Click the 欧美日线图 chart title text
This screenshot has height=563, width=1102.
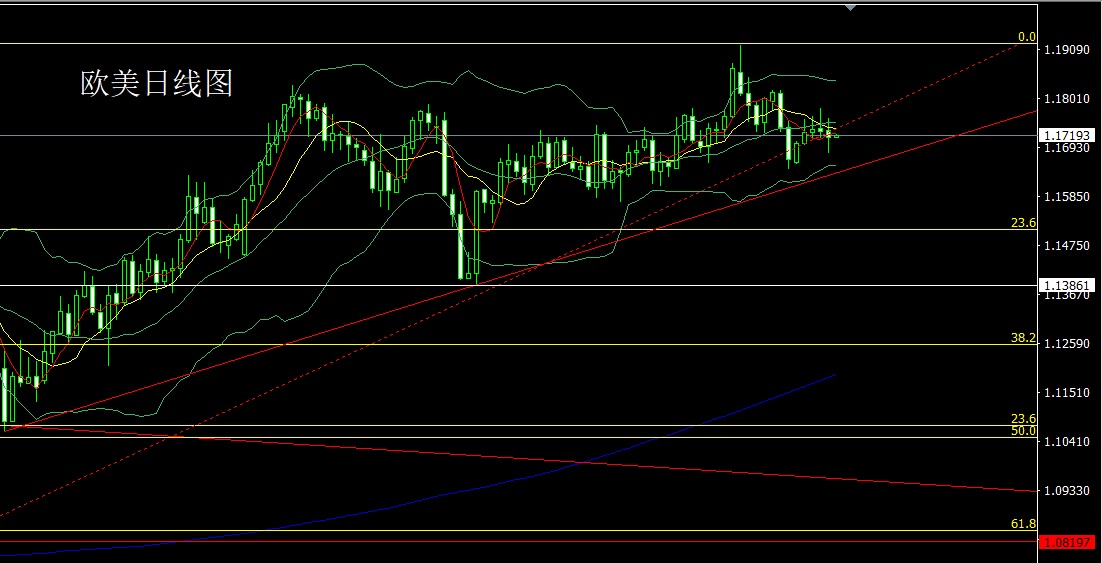pyautogui.click(x=156, y=84)
